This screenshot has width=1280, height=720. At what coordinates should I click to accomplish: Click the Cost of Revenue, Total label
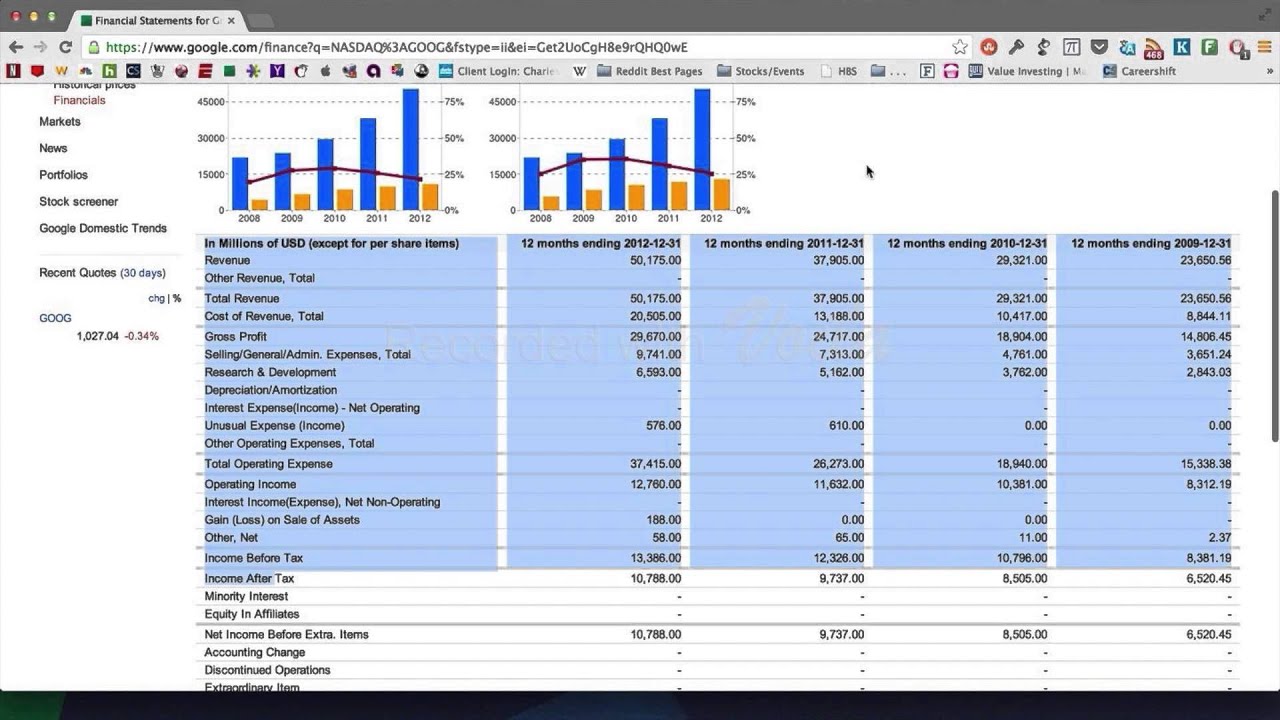pyautogui.click(x=264, y=316)
